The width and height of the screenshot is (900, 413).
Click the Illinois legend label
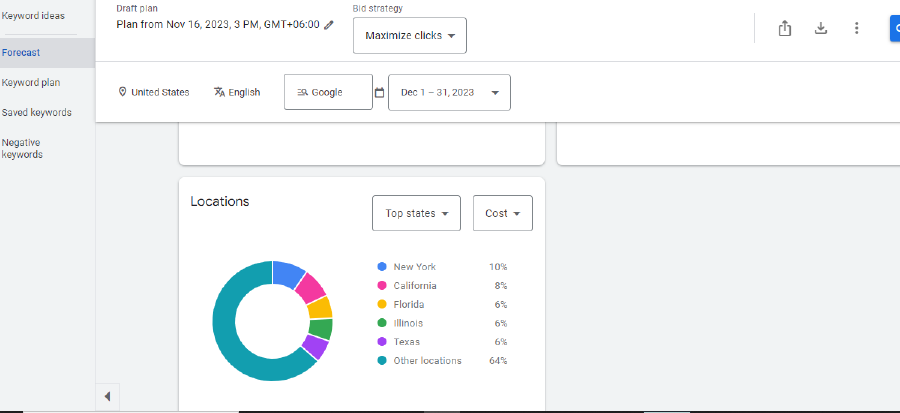pyautogui.click(x=408, y=323)
